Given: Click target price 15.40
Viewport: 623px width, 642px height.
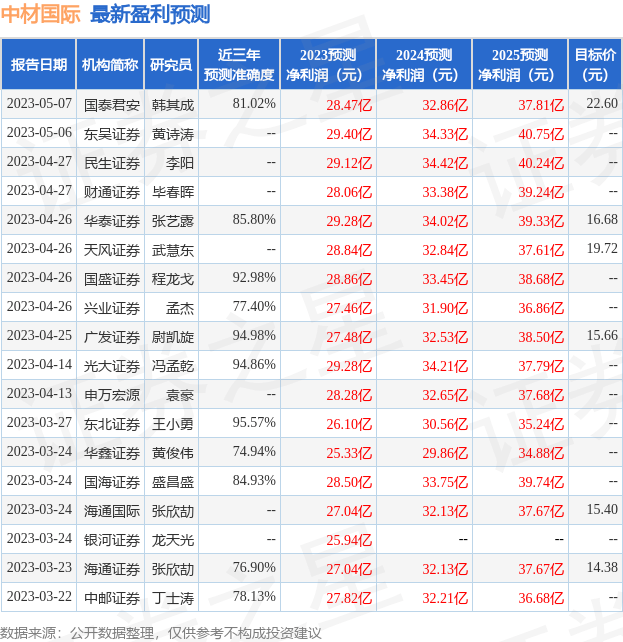Looking at the screenshot, I should tap(602, 509).
